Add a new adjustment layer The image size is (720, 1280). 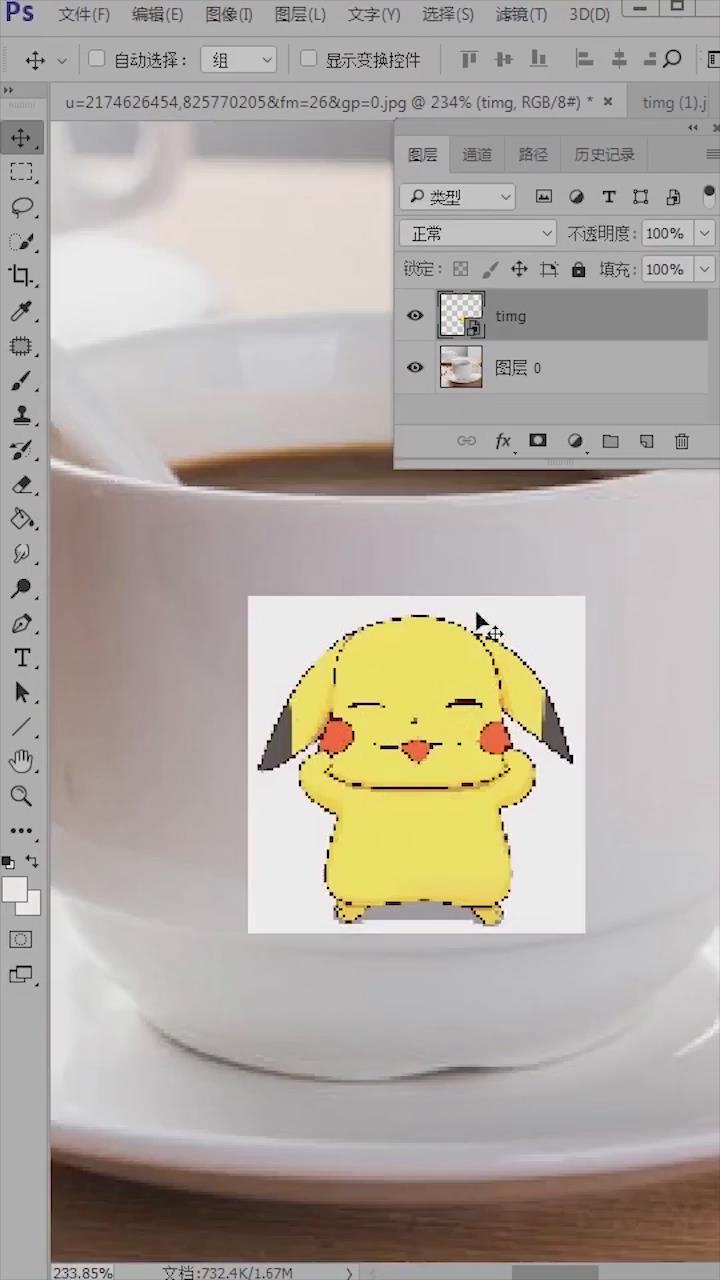tap(575, 441)
